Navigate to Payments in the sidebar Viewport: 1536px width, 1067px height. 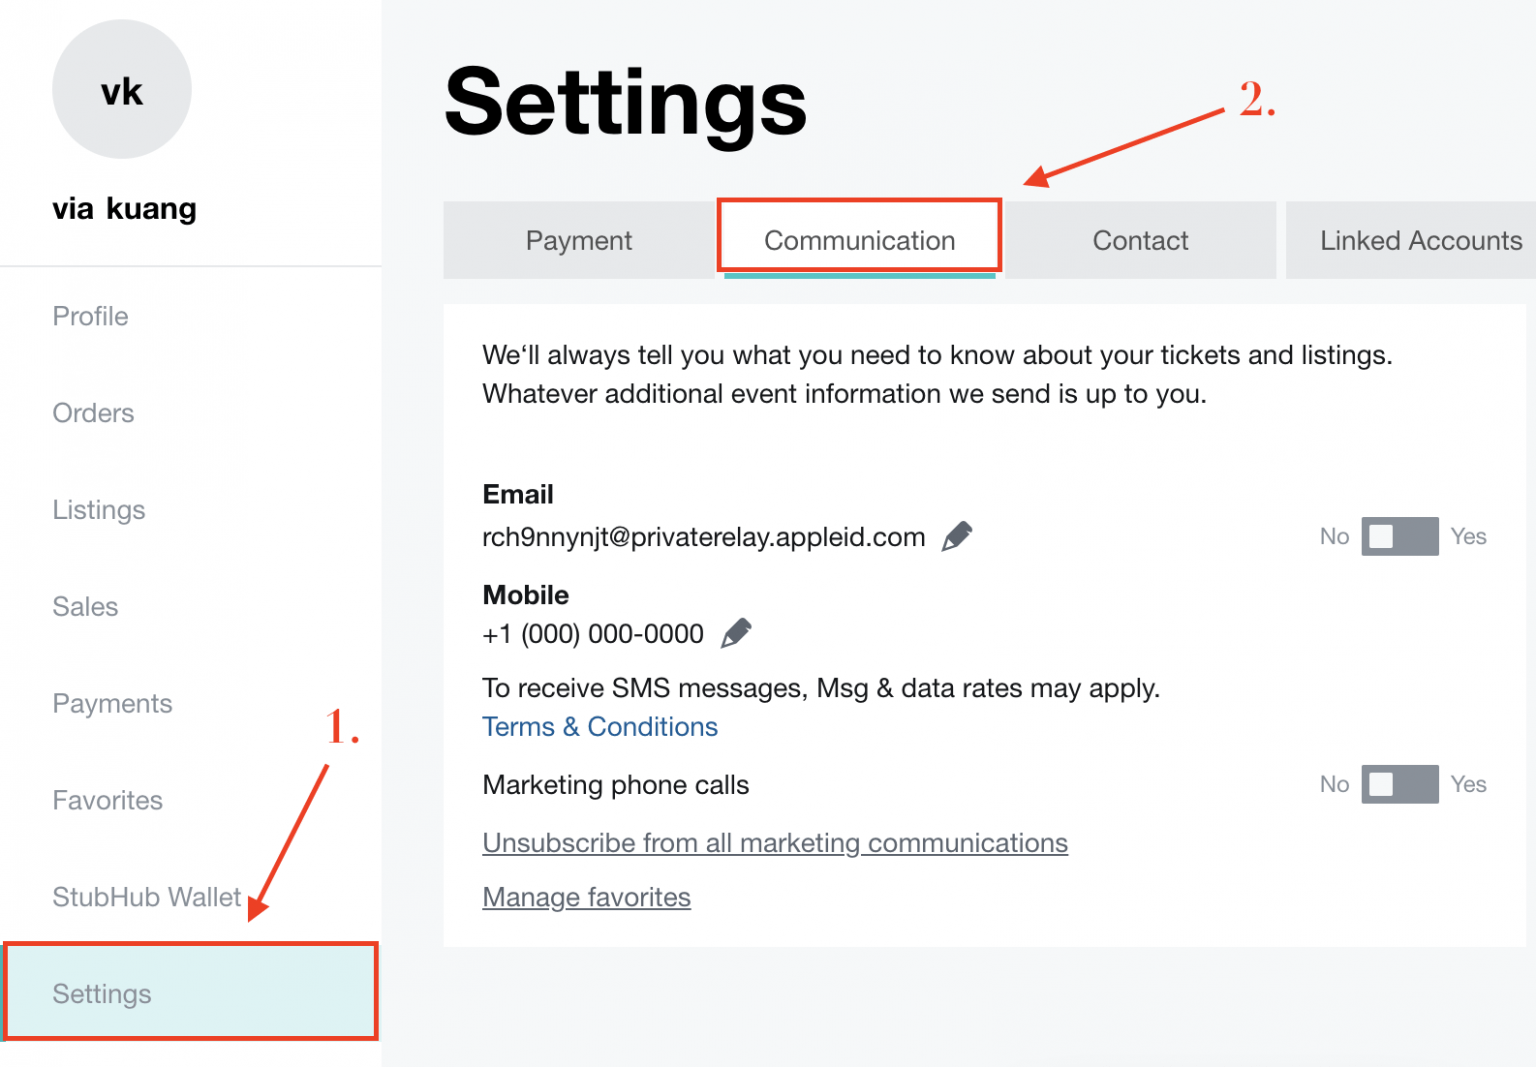pyautogui.click(x=112, y=704)
